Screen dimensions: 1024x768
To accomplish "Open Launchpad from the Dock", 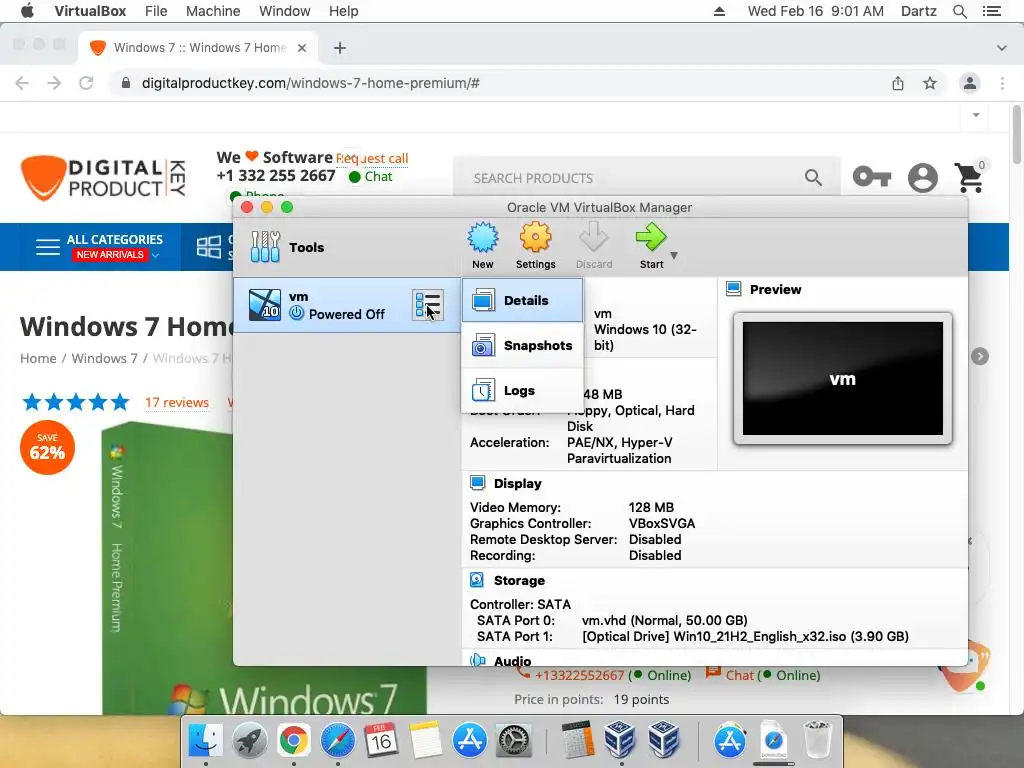I will 249,741.
